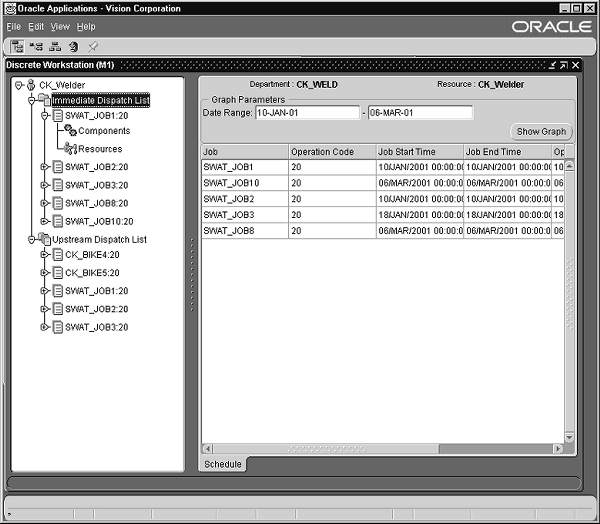
Task: Select the SWAT_JOB2 cell in Job column
Action: point(245,199)
